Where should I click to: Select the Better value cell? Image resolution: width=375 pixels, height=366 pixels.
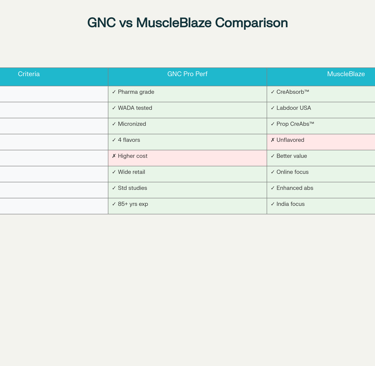321,158
